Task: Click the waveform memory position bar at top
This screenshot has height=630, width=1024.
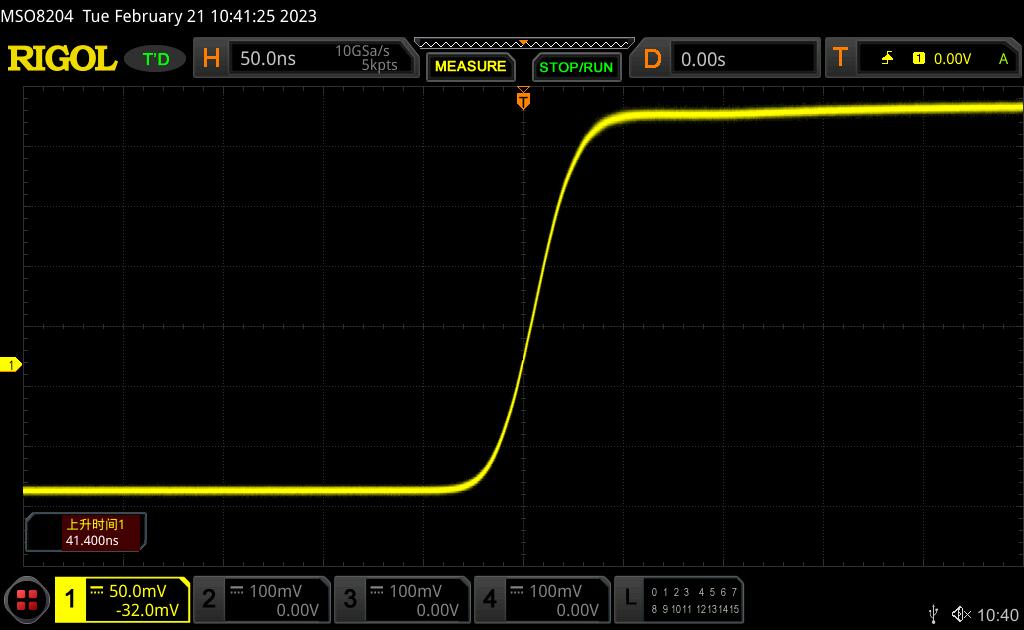Action: point(523,43)
